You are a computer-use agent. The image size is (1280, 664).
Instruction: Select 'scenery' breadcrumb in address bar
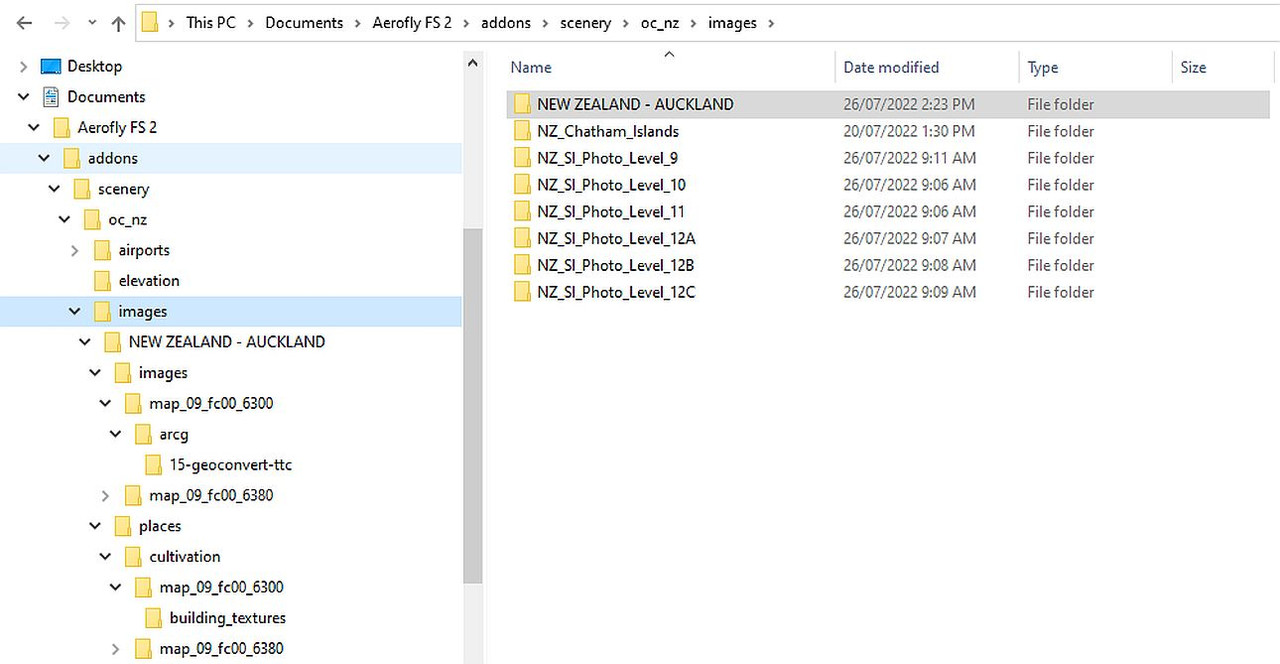pyautogui.click(x=585, y=22)
